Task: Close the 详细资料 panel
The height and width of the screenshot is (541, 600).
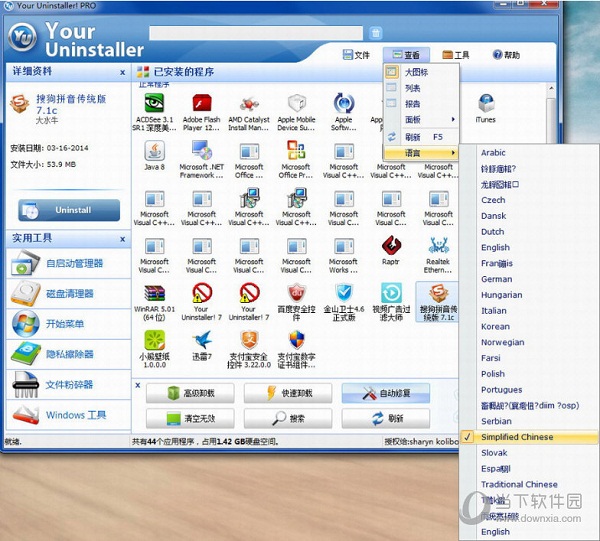Action: 122,72
